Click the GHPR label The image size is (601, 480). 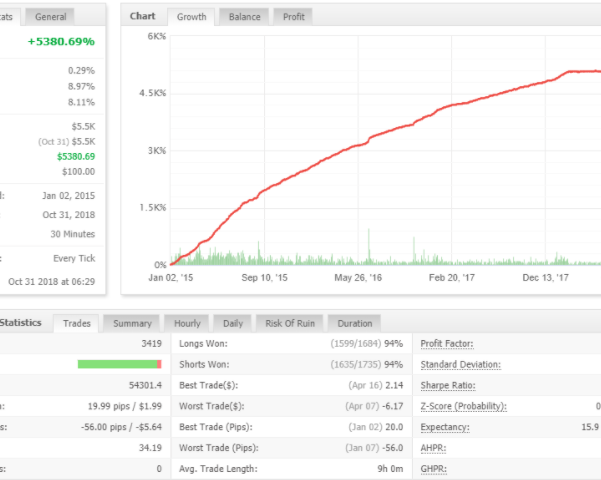click(434, 469)
